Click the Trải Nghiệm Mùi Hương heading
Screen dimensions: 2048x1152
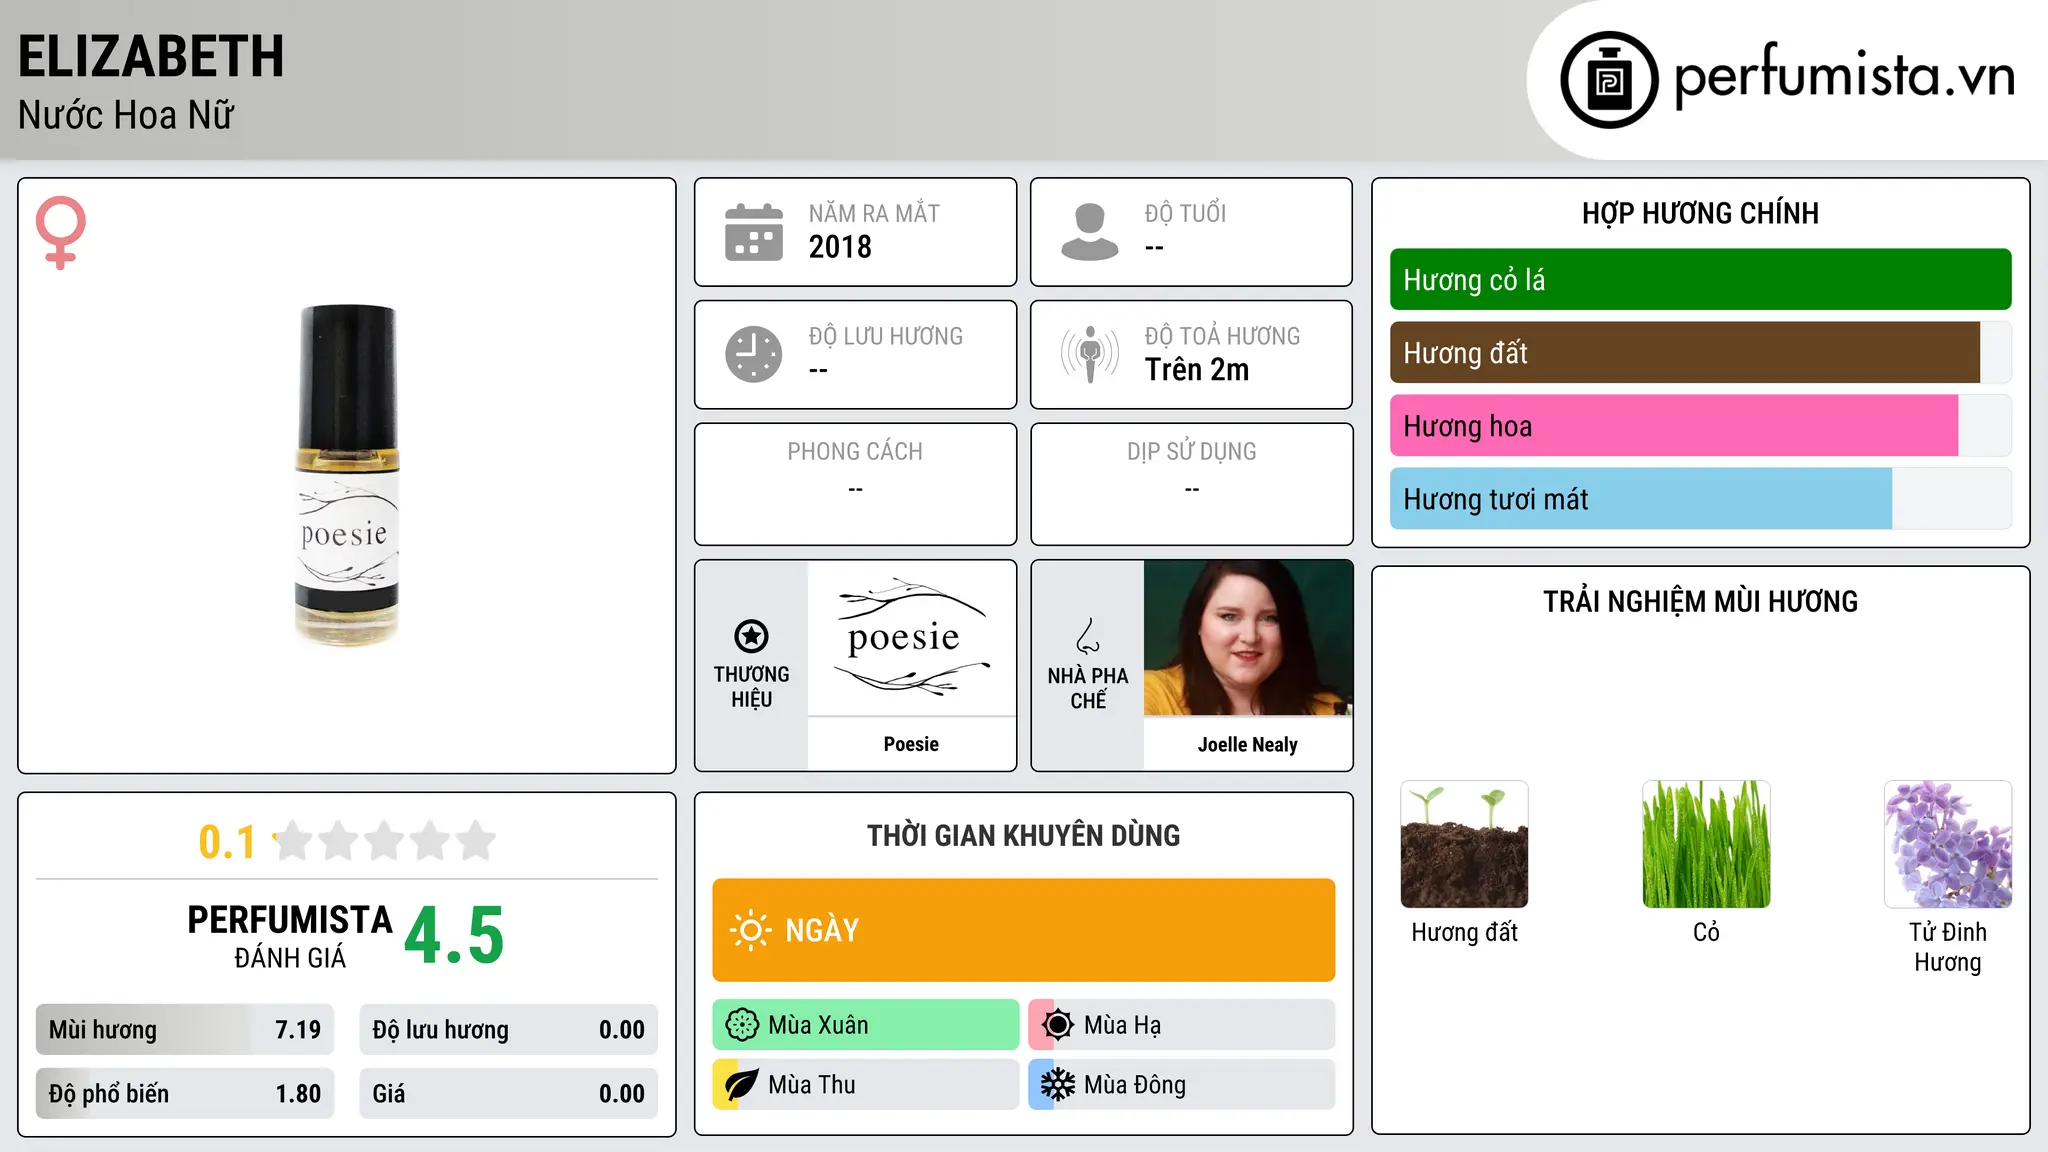point(1700,602)
